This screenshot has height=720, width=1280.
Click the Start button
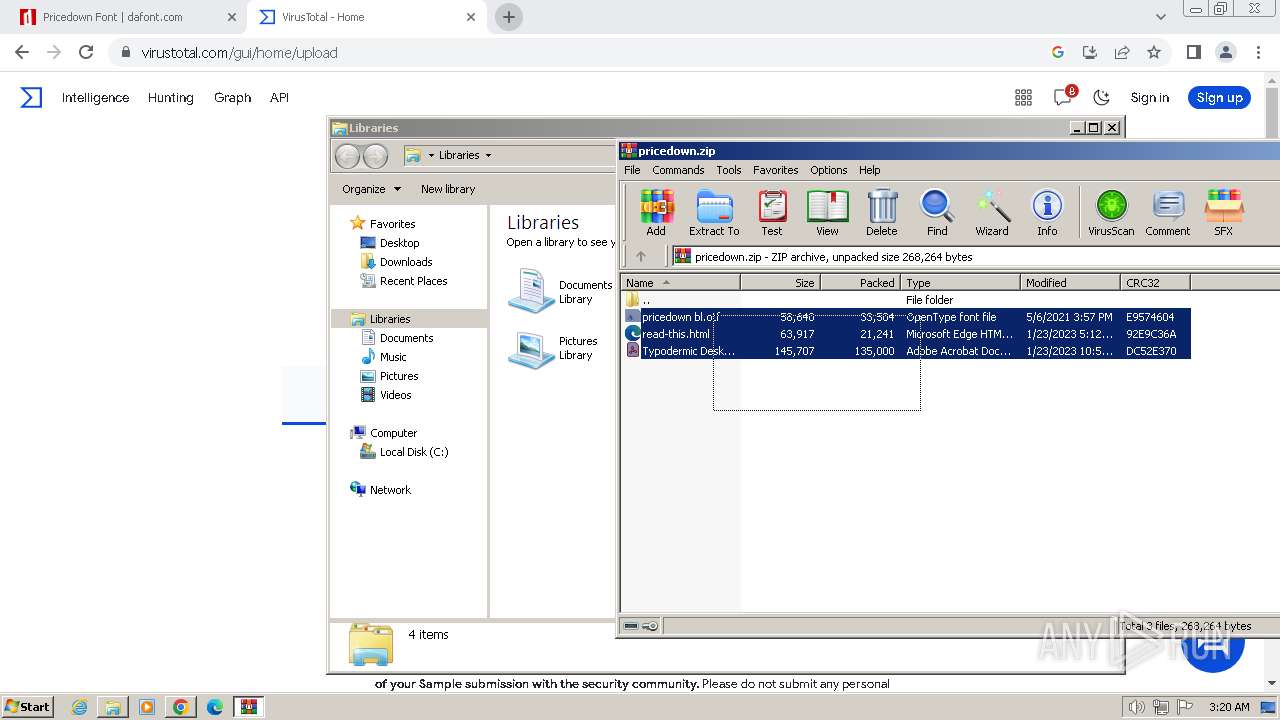27,706
